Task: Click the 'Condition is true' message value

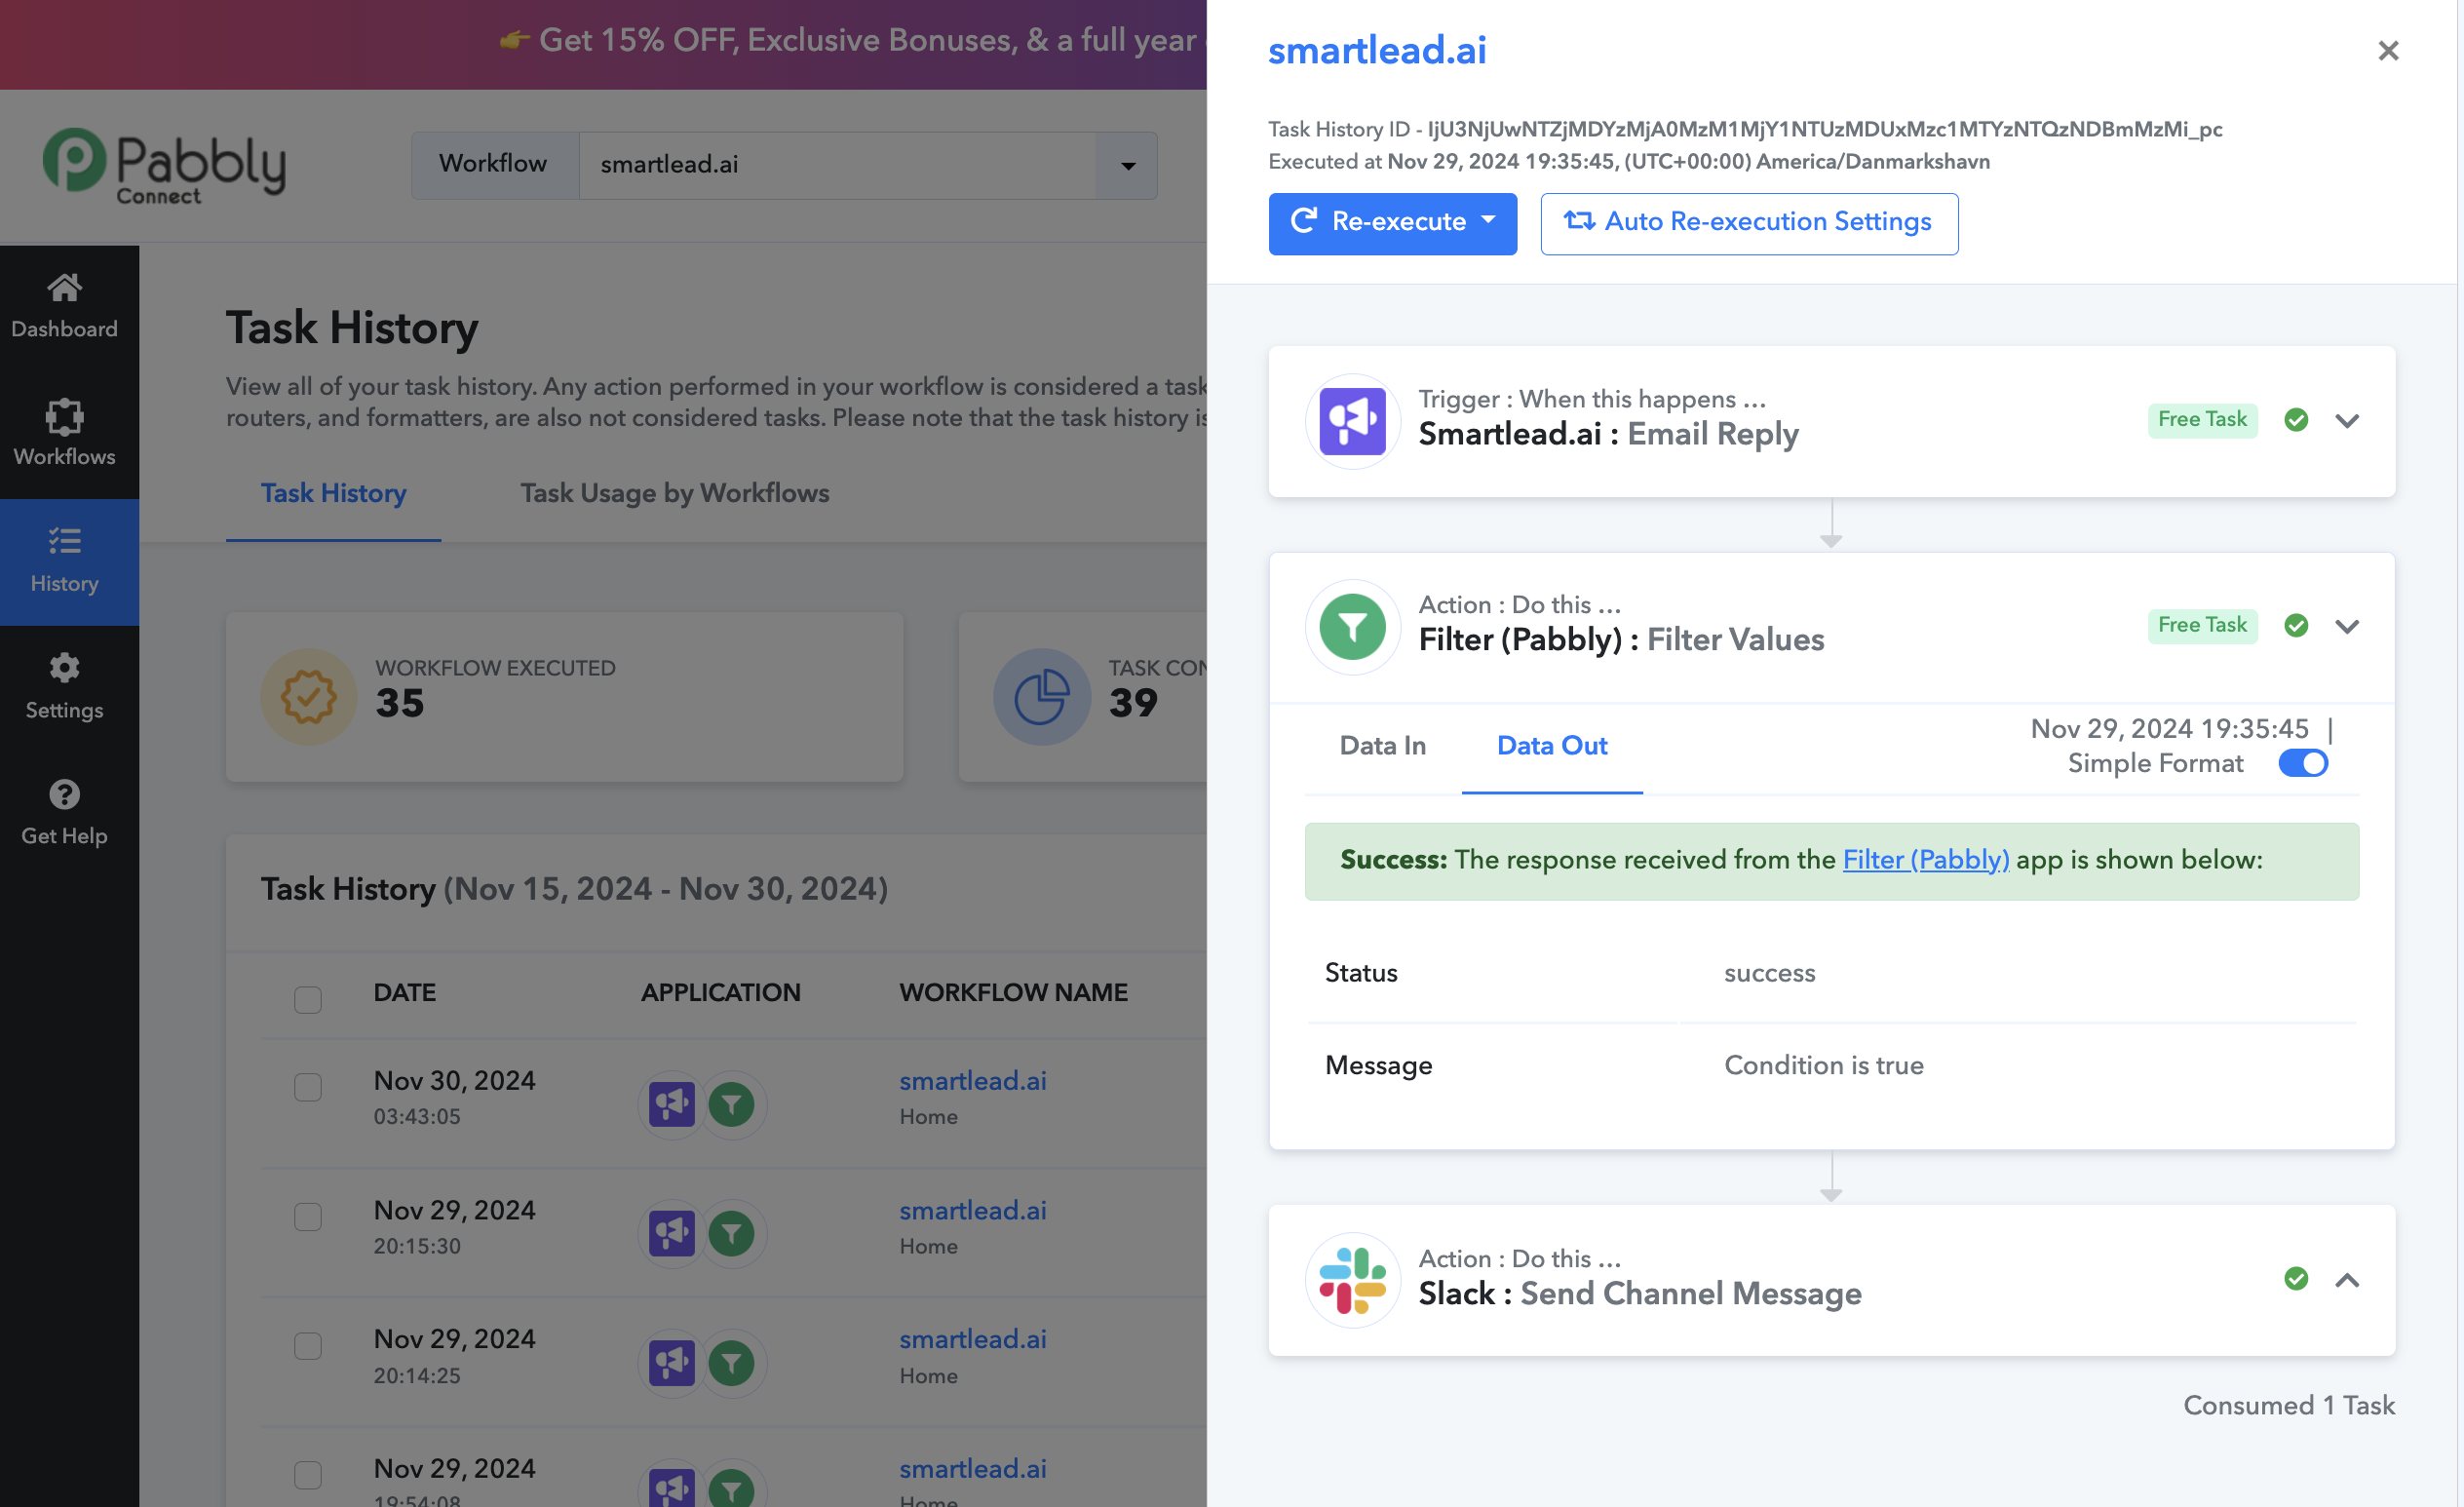Action: tap(1823, 1066)
